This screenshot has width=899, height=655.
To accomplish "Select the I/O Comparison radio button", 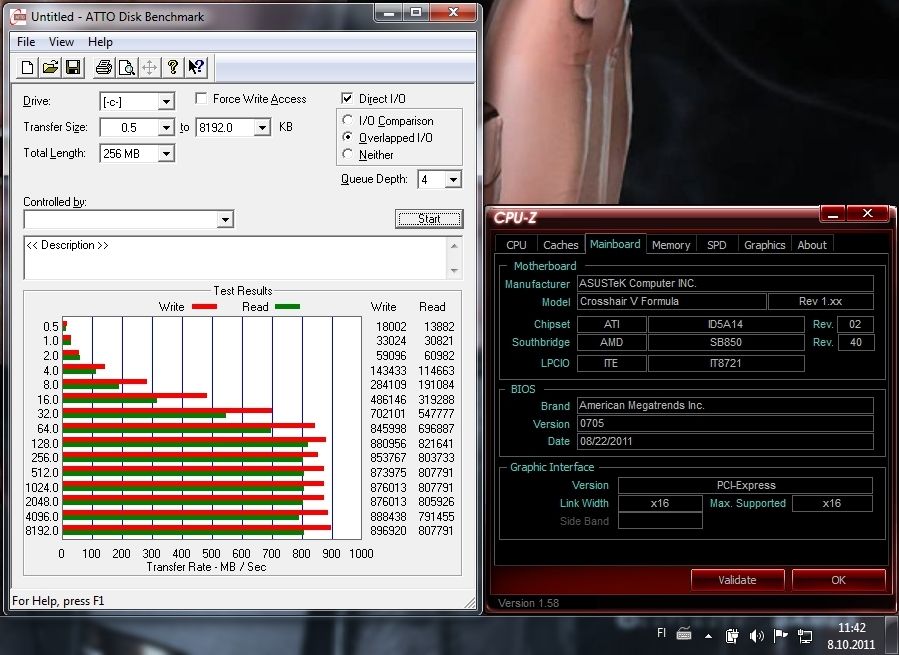I will tap(347, 120).
